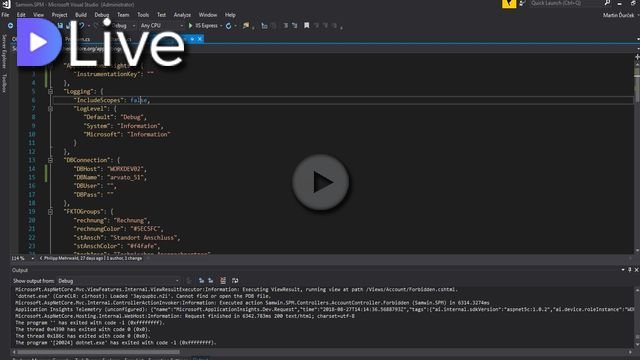
Task: Click the yellow notification flag icon
Action: pos(509,4)
